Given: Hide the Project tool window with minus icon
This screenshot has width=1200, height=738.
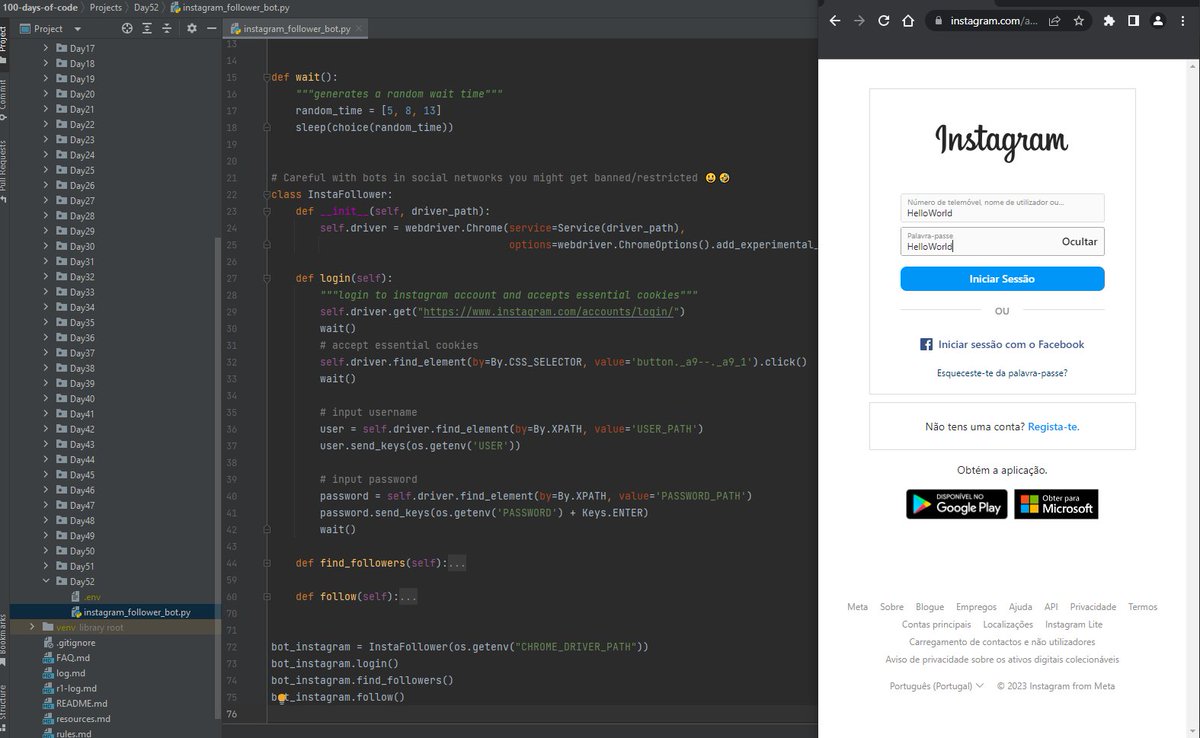Looking at the screenshot, I should click(x=210, y=29).
